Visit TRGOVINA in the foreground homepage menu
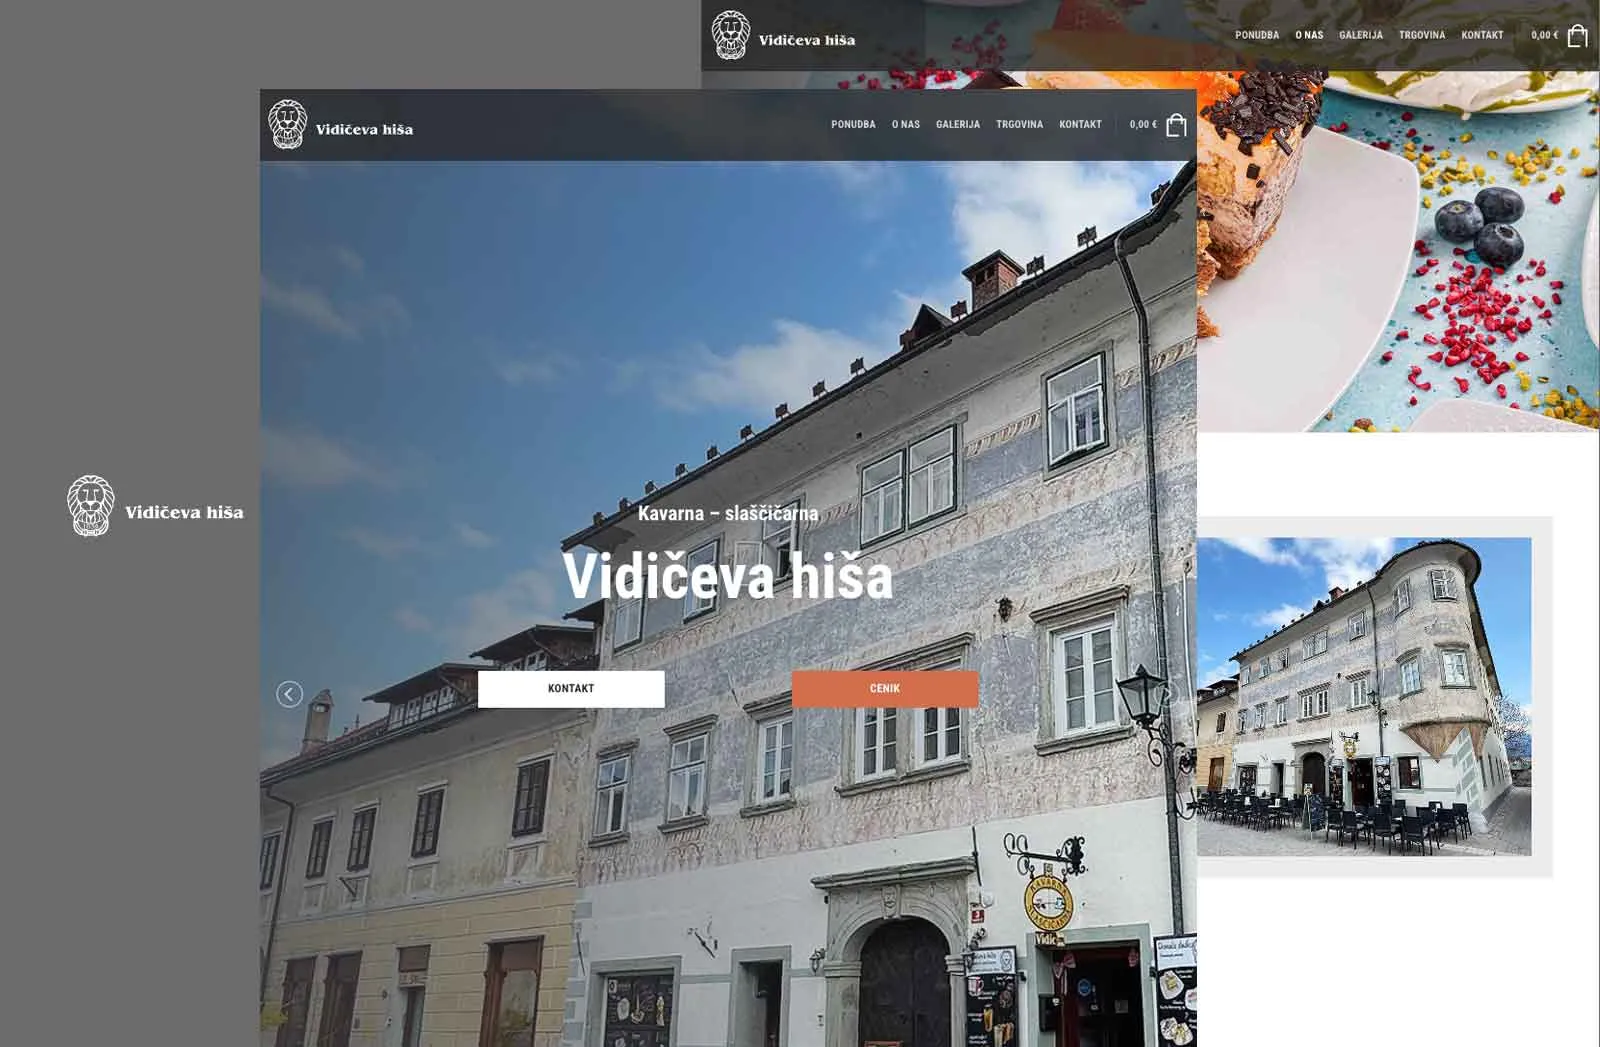 coord(1019,125)
